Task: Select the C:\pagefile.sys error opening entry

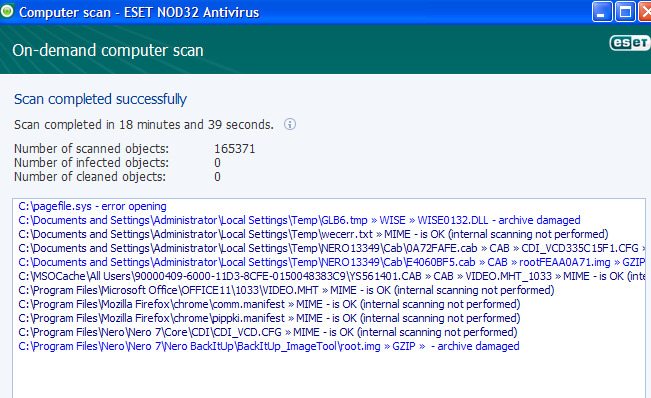Action: [92, 206]
